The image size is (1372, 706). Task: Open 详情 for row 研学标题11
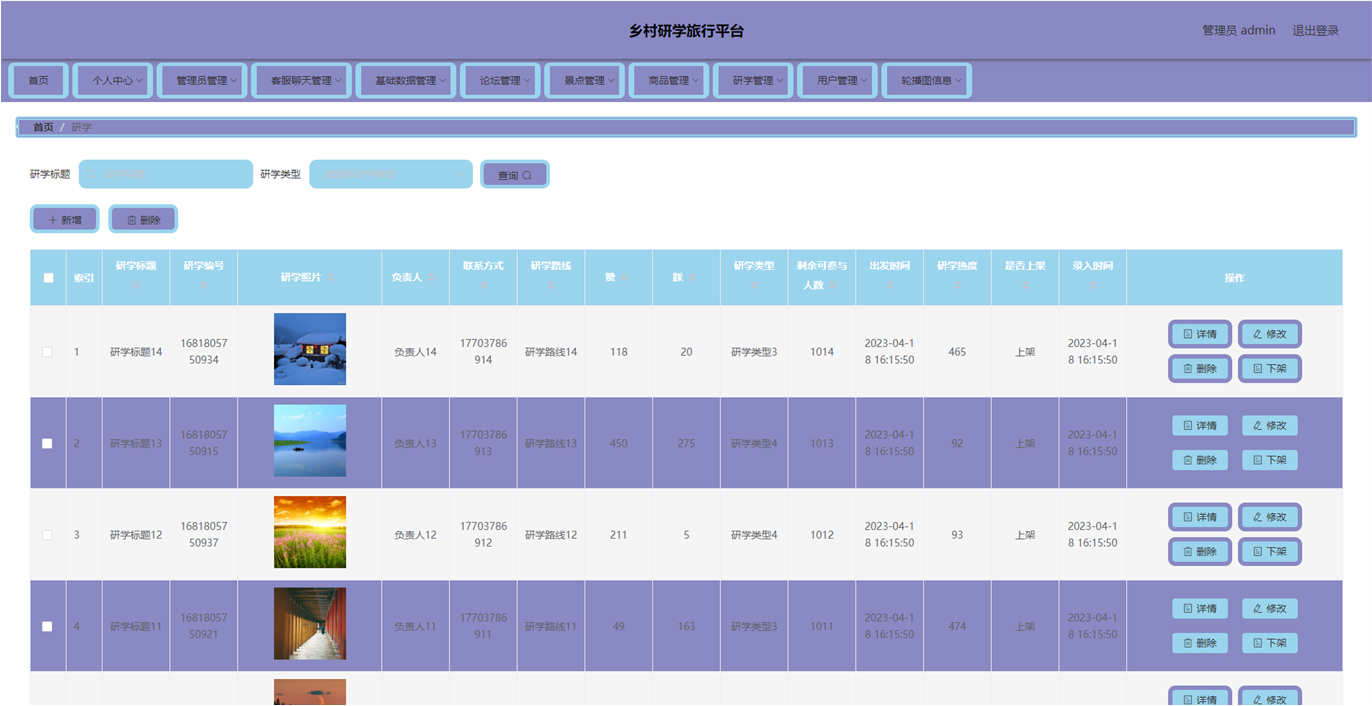[1200, 608]
